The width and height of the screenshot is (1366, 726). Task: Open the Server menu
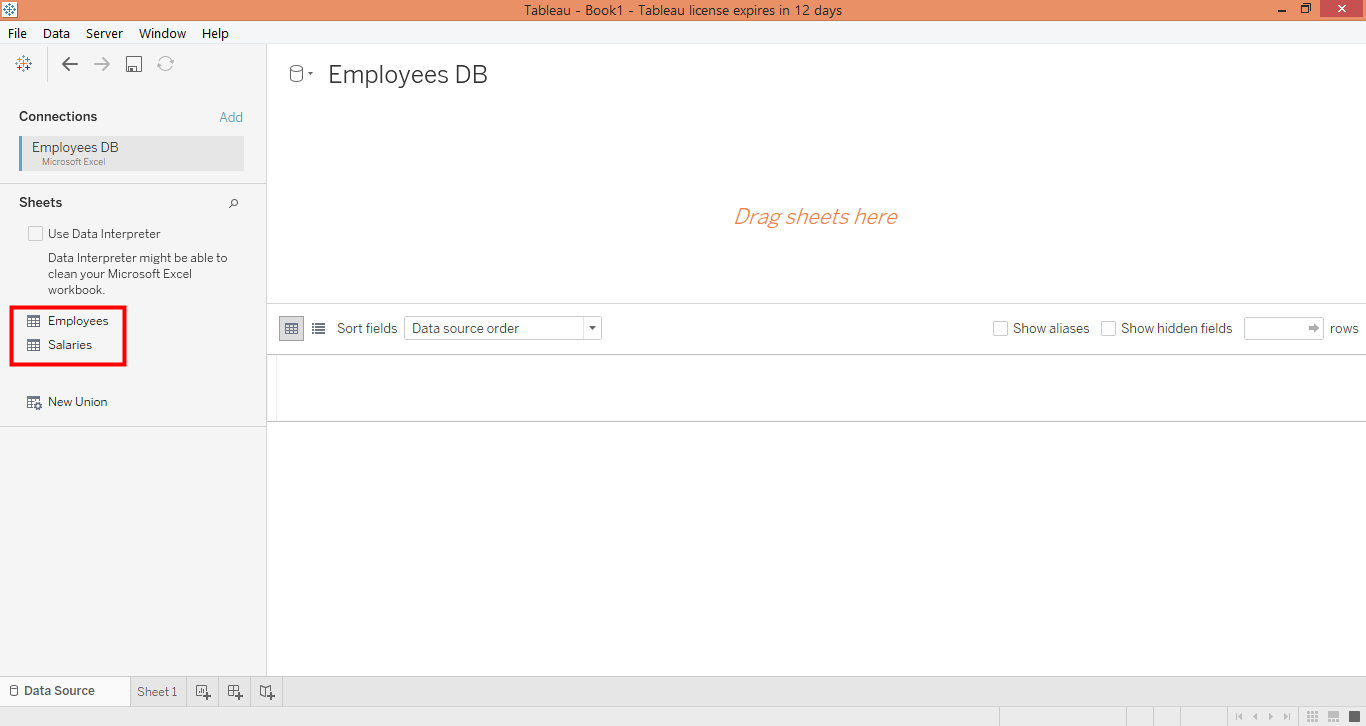pyautogui.click(x=104, y=33)
